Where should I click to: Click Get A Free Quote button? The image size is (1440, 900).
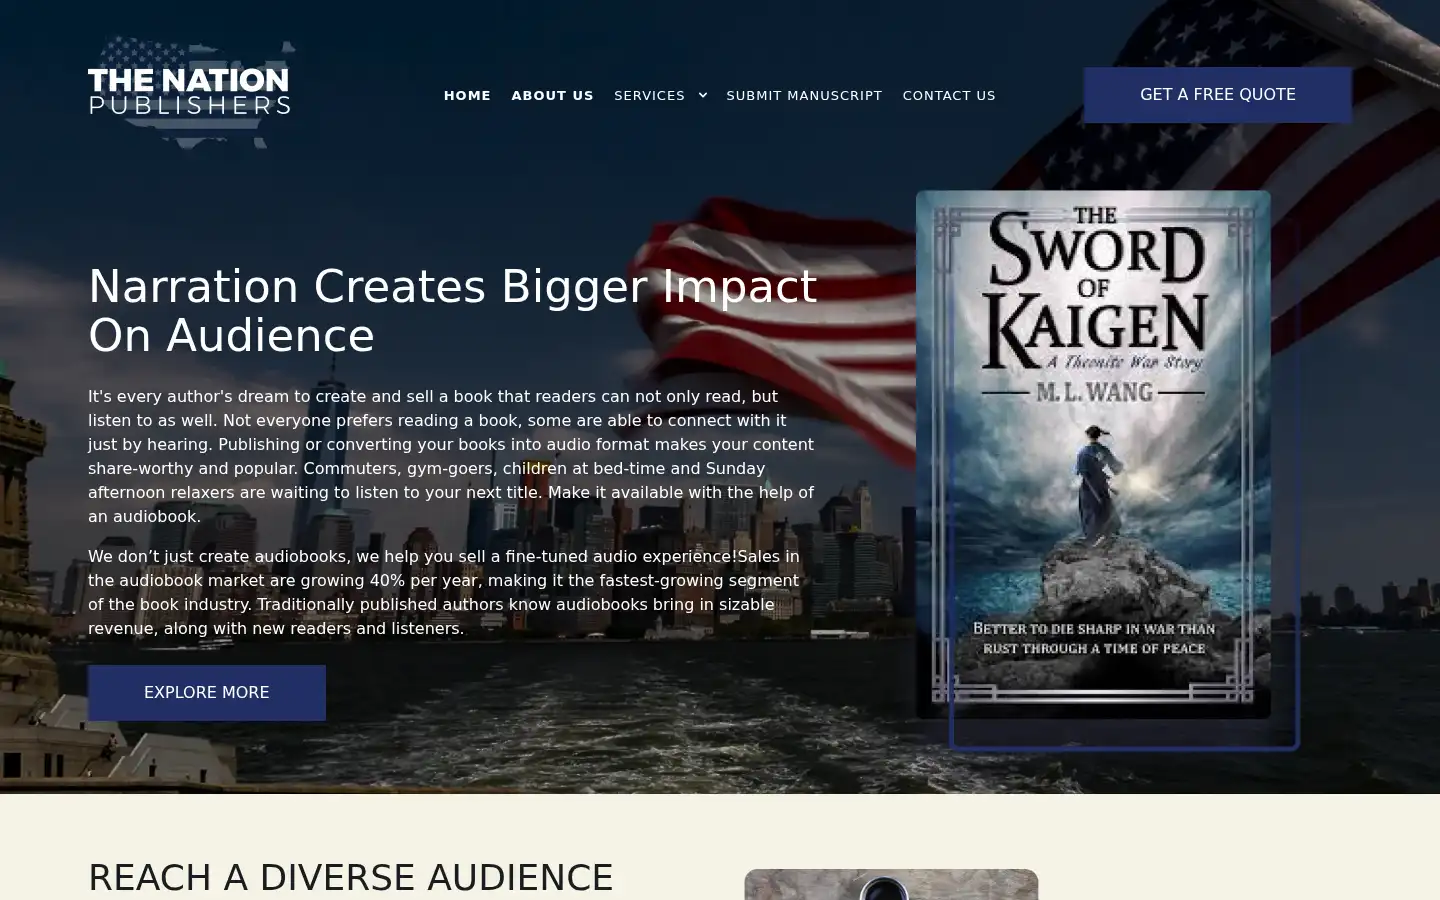click(1217, 95)
